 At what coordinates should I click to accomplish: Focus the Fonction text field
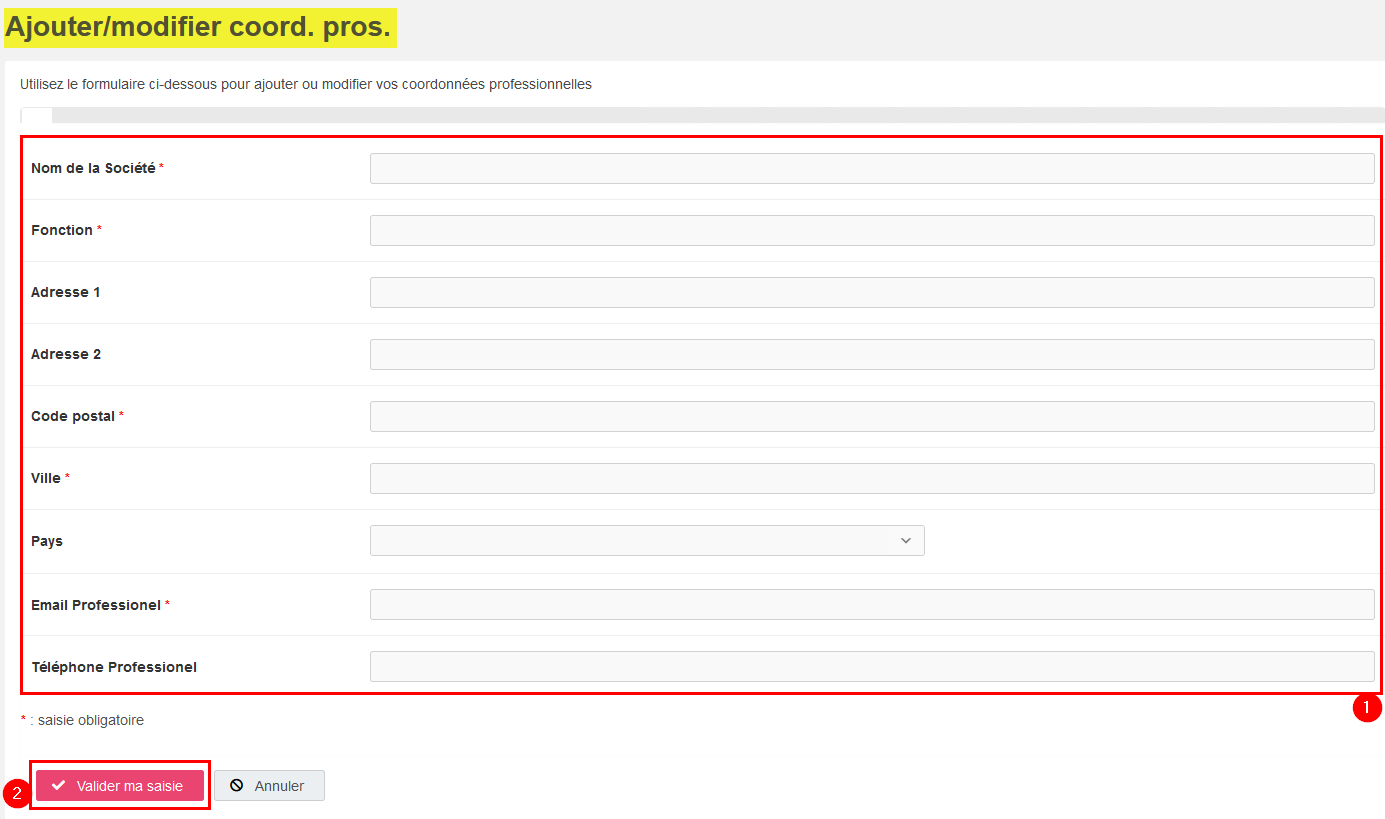click(872, 230)
